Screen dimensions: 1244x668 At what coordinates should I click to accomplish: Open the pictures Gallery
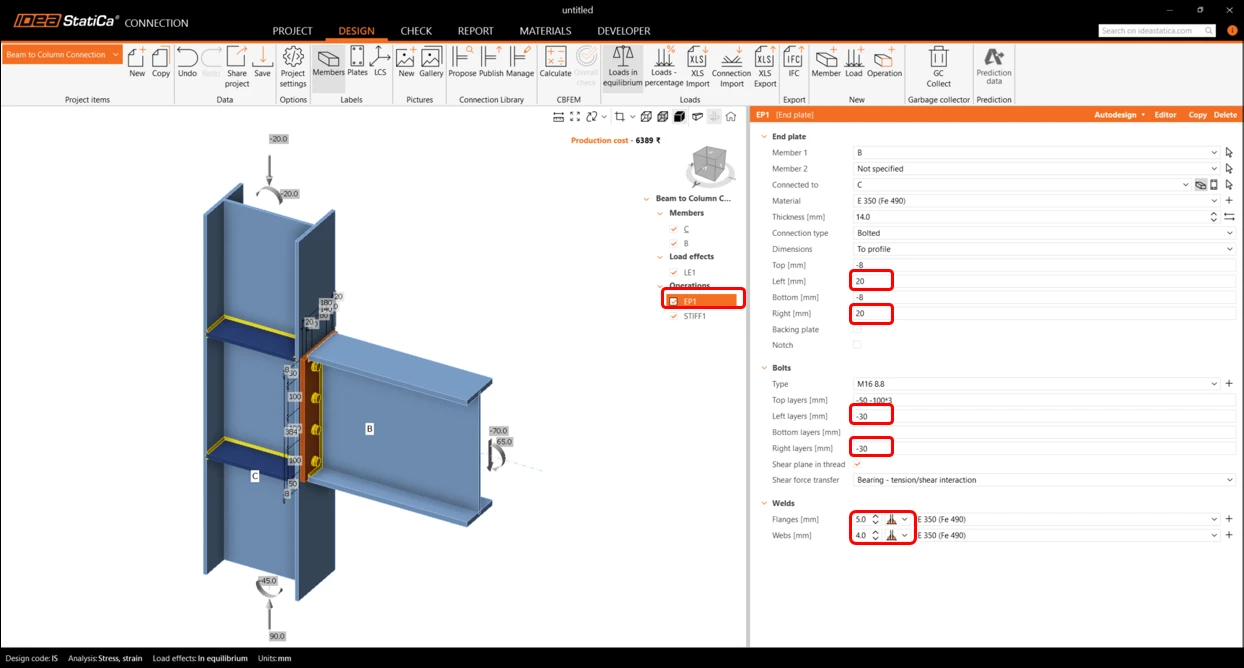(431, 62)
